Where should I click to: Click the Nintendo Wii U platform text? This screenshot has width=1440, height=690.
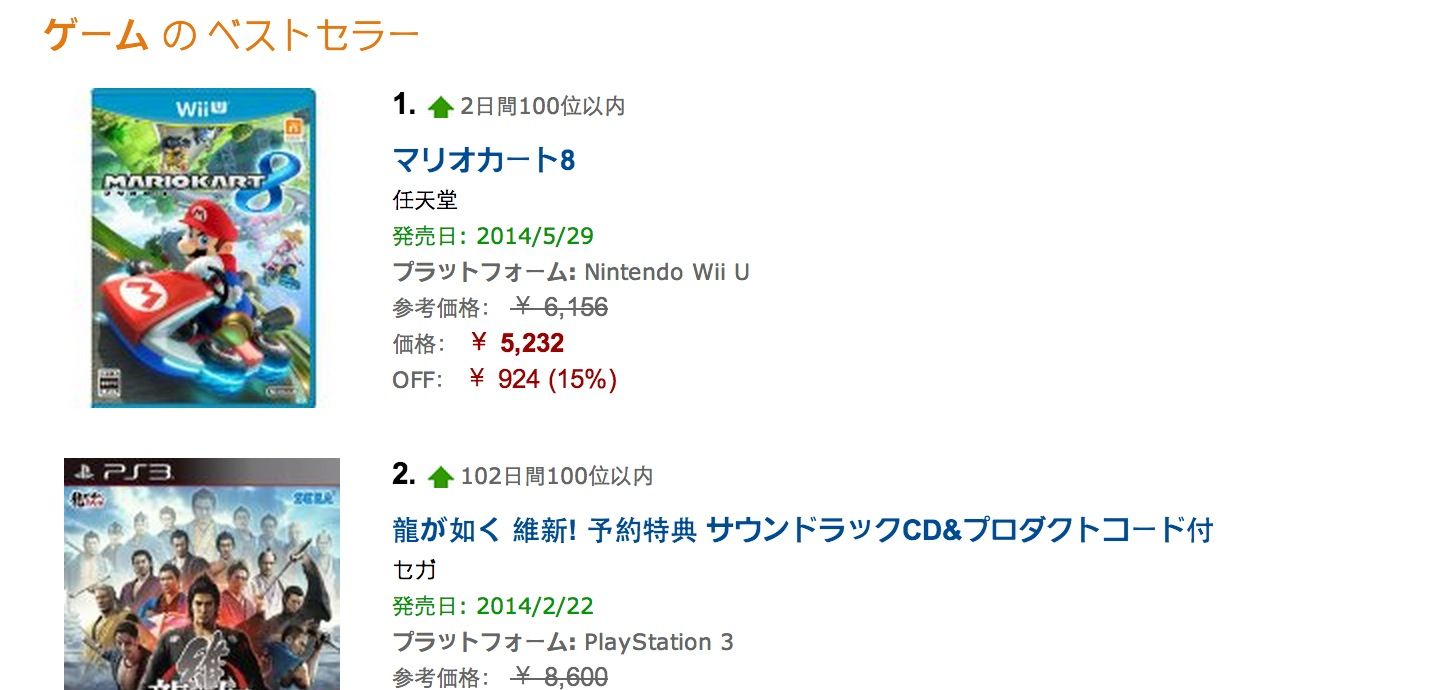[667, 272]
